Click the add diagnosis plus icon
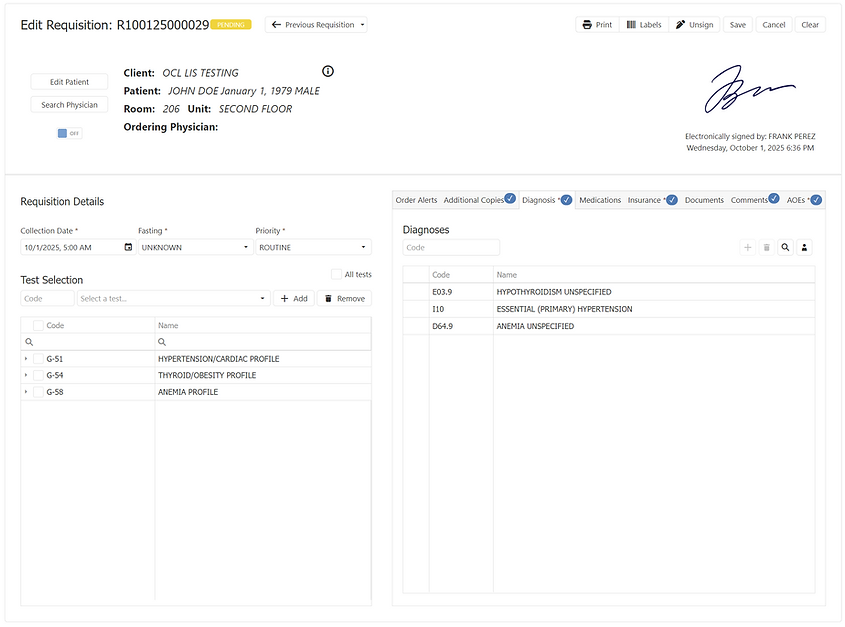The image size is (845, 627). 747,247
